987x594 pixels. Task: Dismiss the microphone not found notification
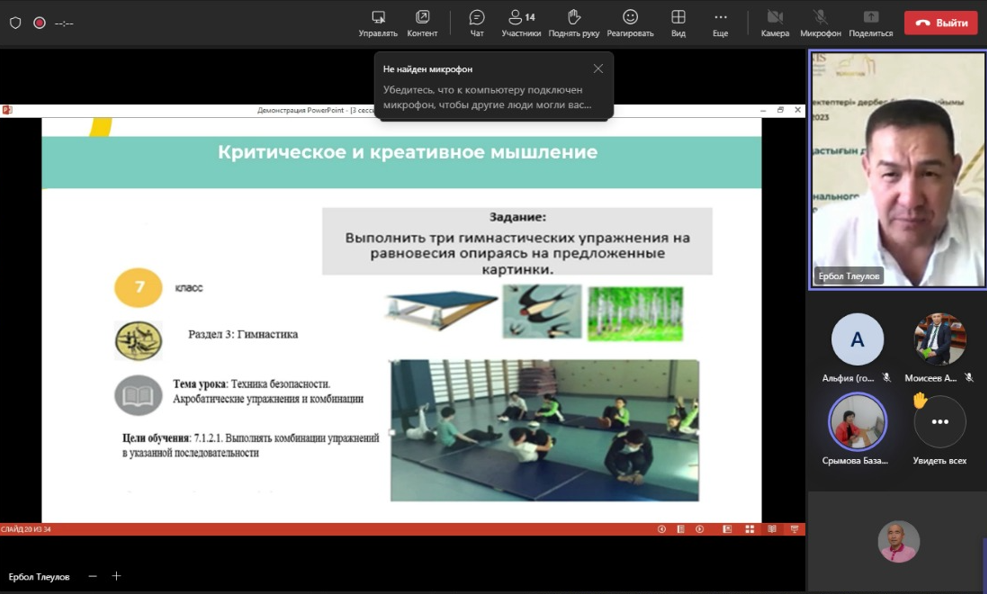point(598,69)
